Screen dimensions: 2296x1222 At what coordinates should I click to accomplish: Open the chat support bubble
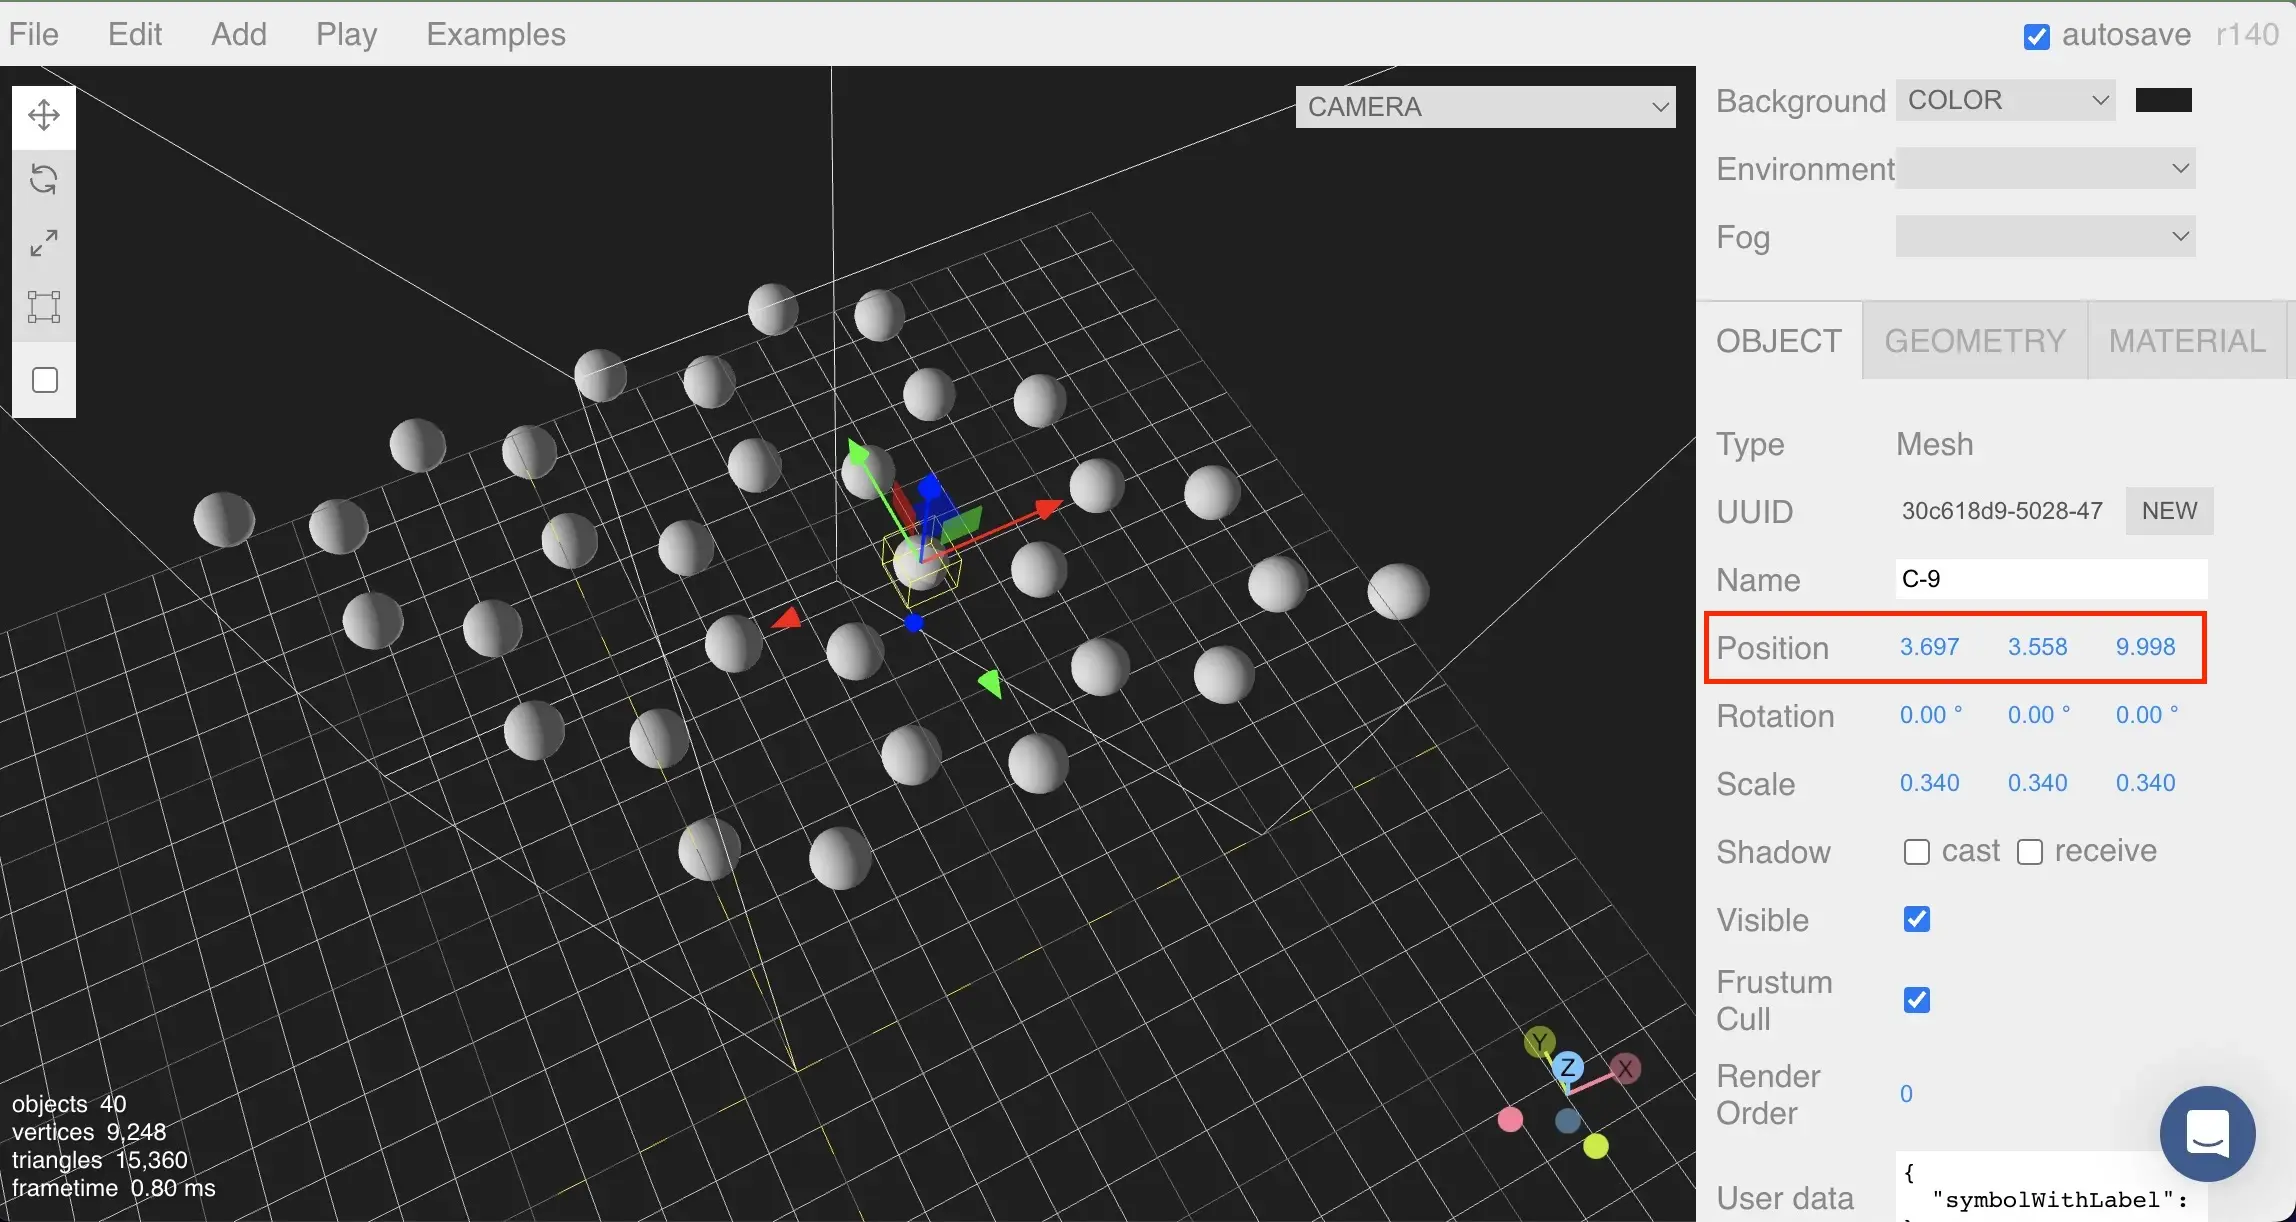tap(2208, 1133)
